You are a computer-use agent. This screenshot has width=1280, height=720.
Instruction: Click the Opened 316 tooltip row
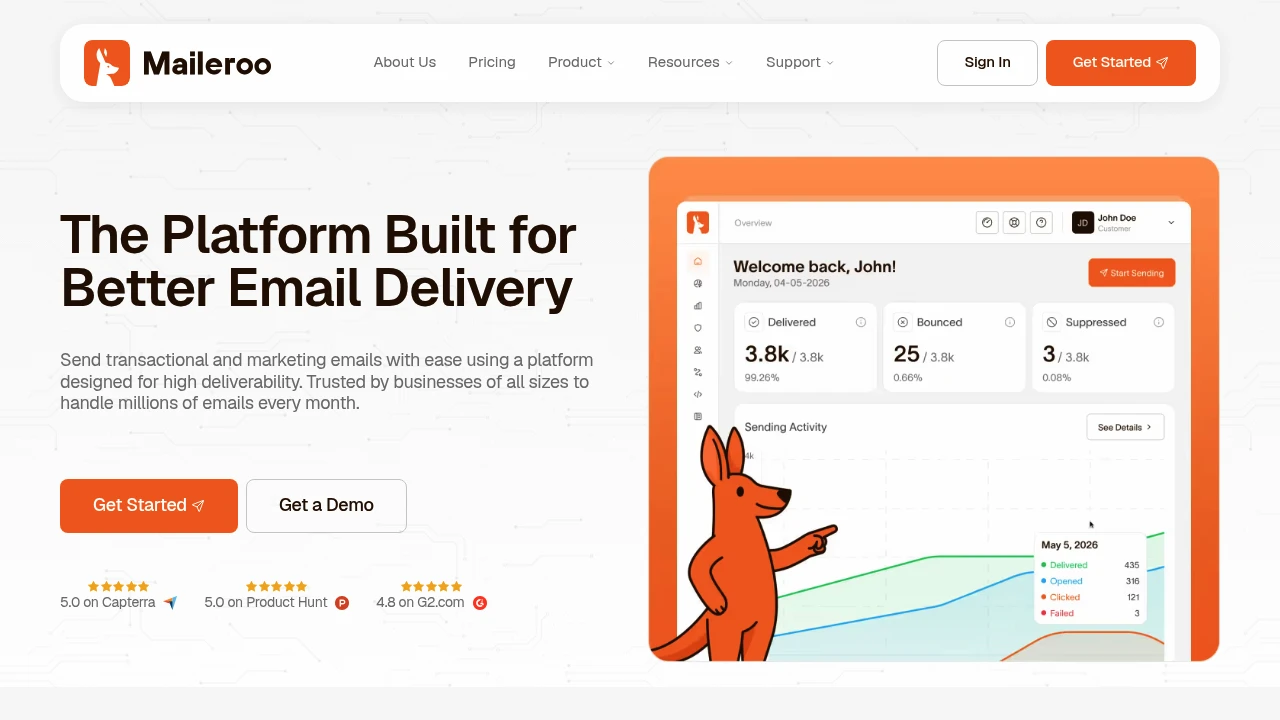pos(1090,581)
